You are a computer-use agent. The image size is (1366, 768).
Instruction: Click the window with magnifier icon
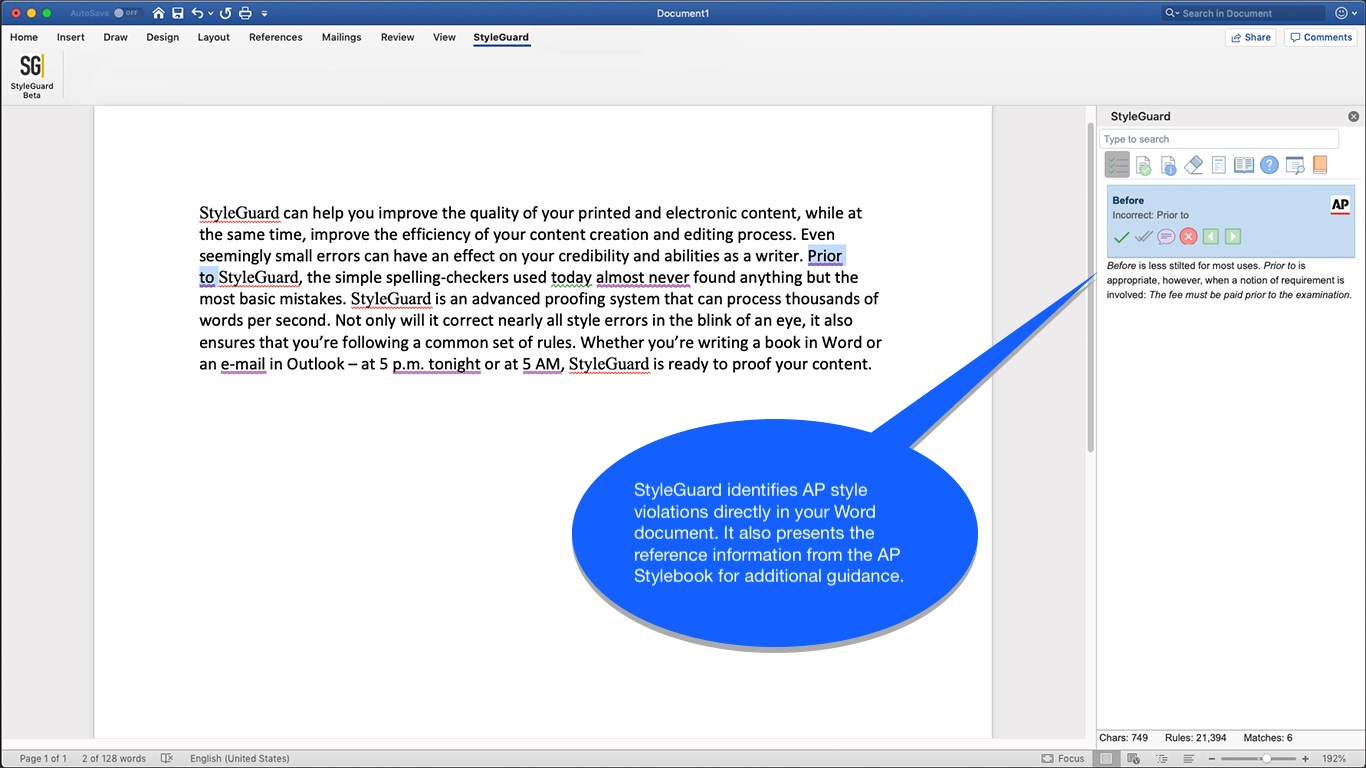tap(1295, 165)
